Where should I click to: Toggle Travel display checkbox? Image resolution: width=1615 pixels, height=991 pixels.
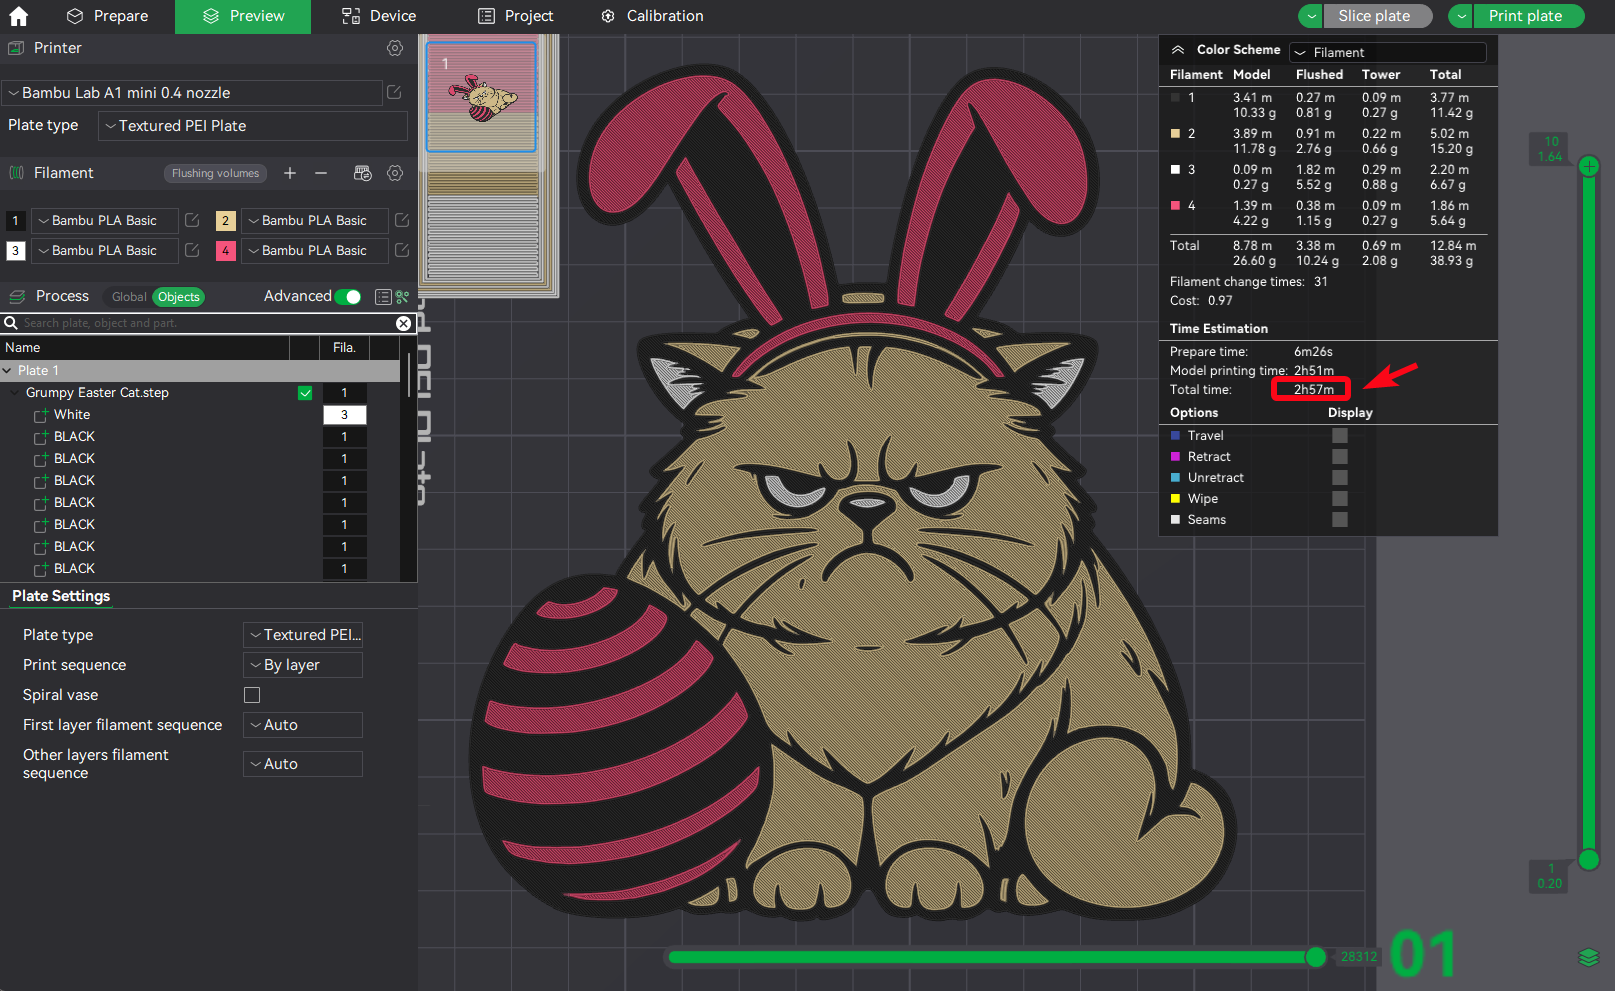coord(1340,436)
